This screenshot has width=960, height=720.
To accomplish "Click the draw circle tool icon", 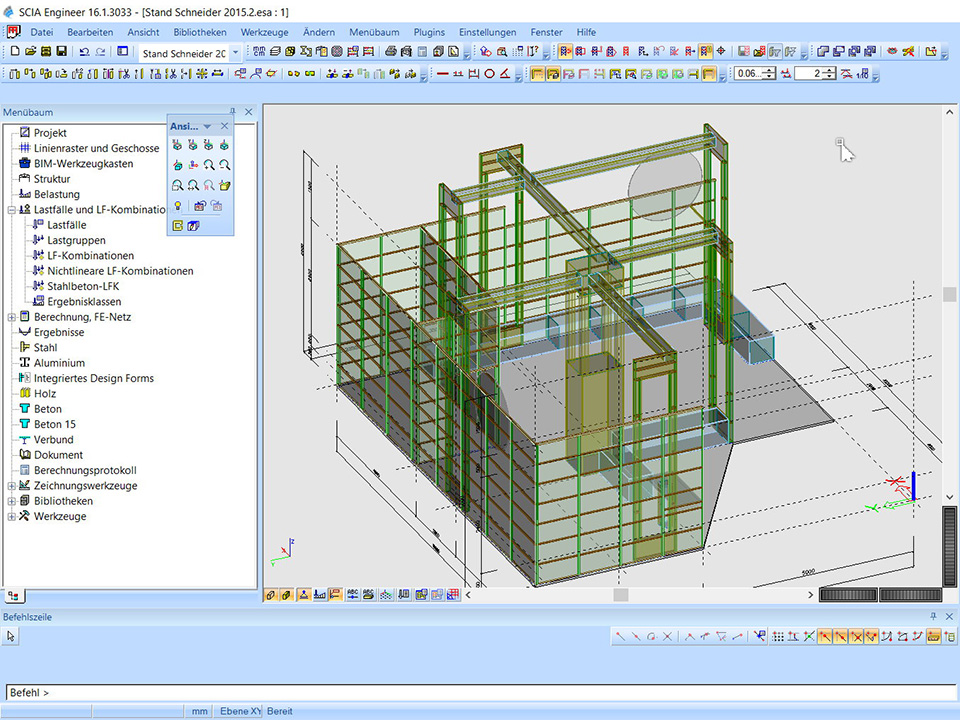I will pos(489,73).
